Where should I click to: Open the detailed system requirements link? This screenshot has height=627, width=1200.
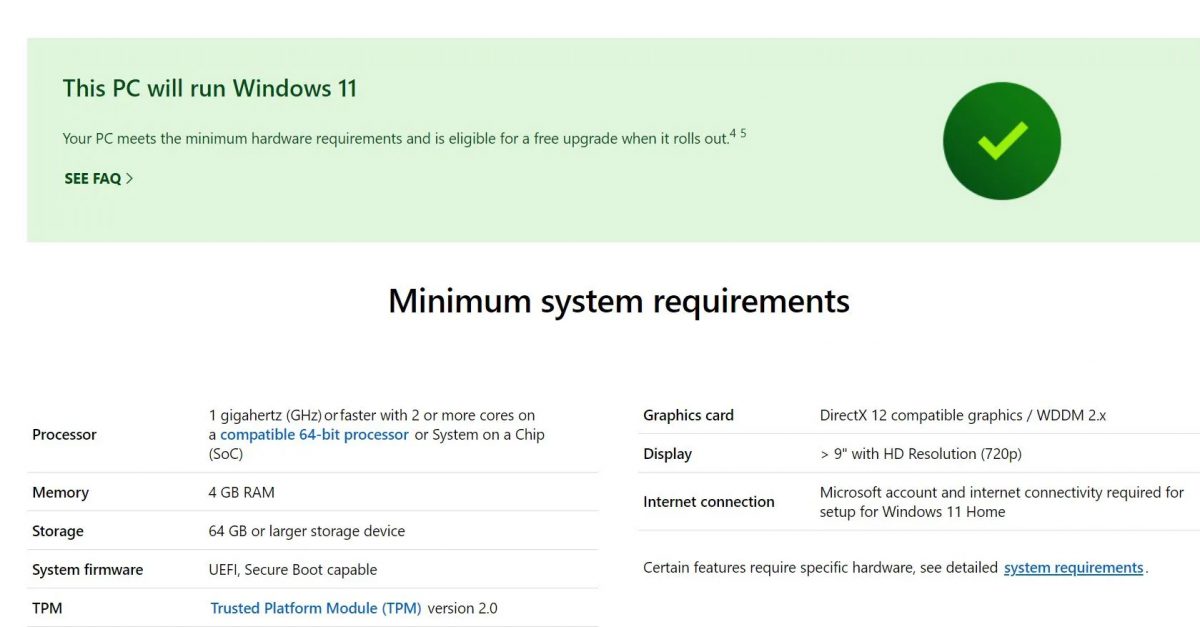coord(1073,568)
